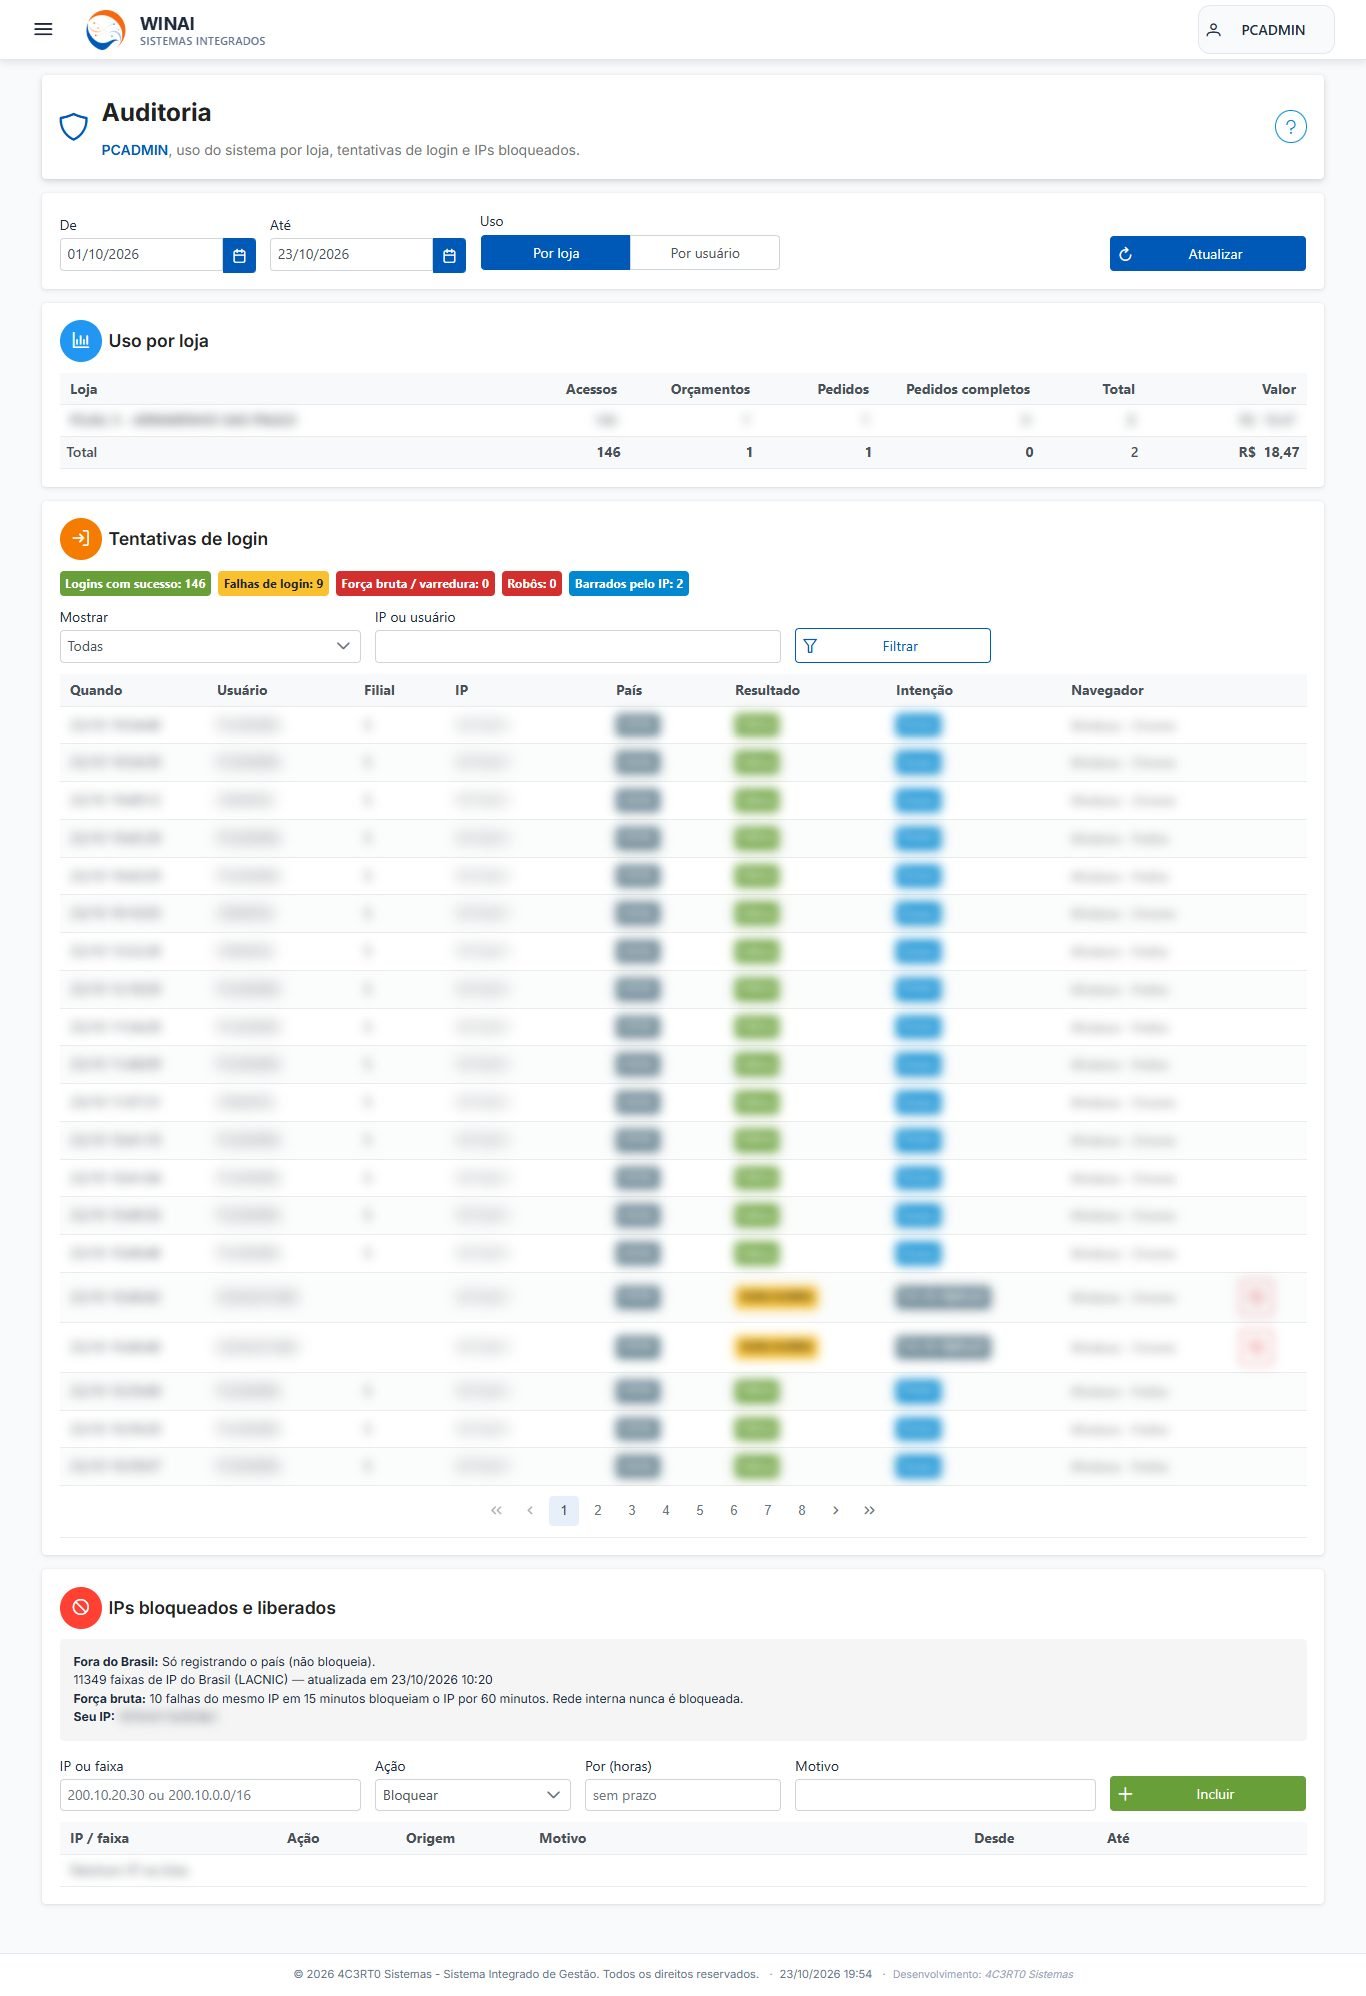The height and width of the screenshot is (1996, 1366).
Task: Click the Tentativas de login icon
Action: [81, 539]
